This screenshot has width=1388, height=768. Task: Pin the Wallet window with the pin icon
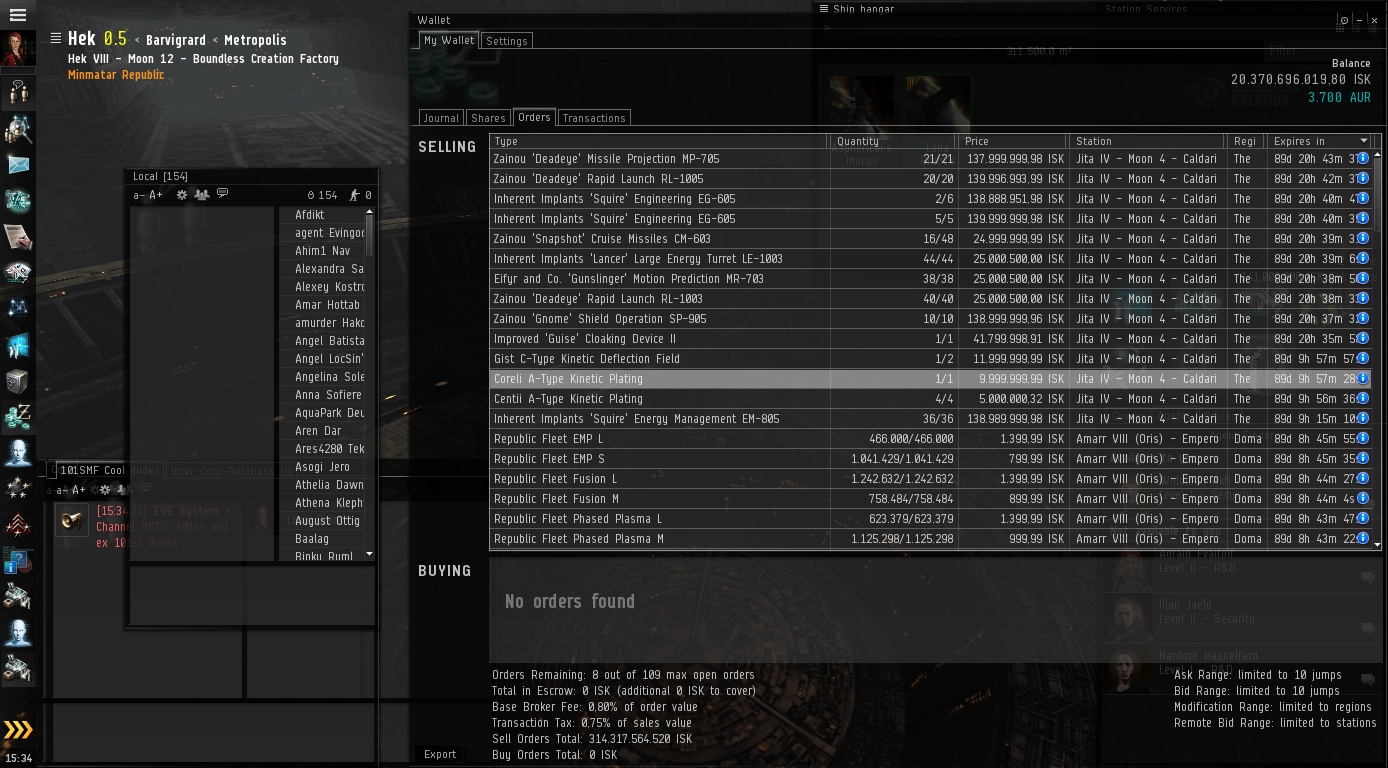1345,20
